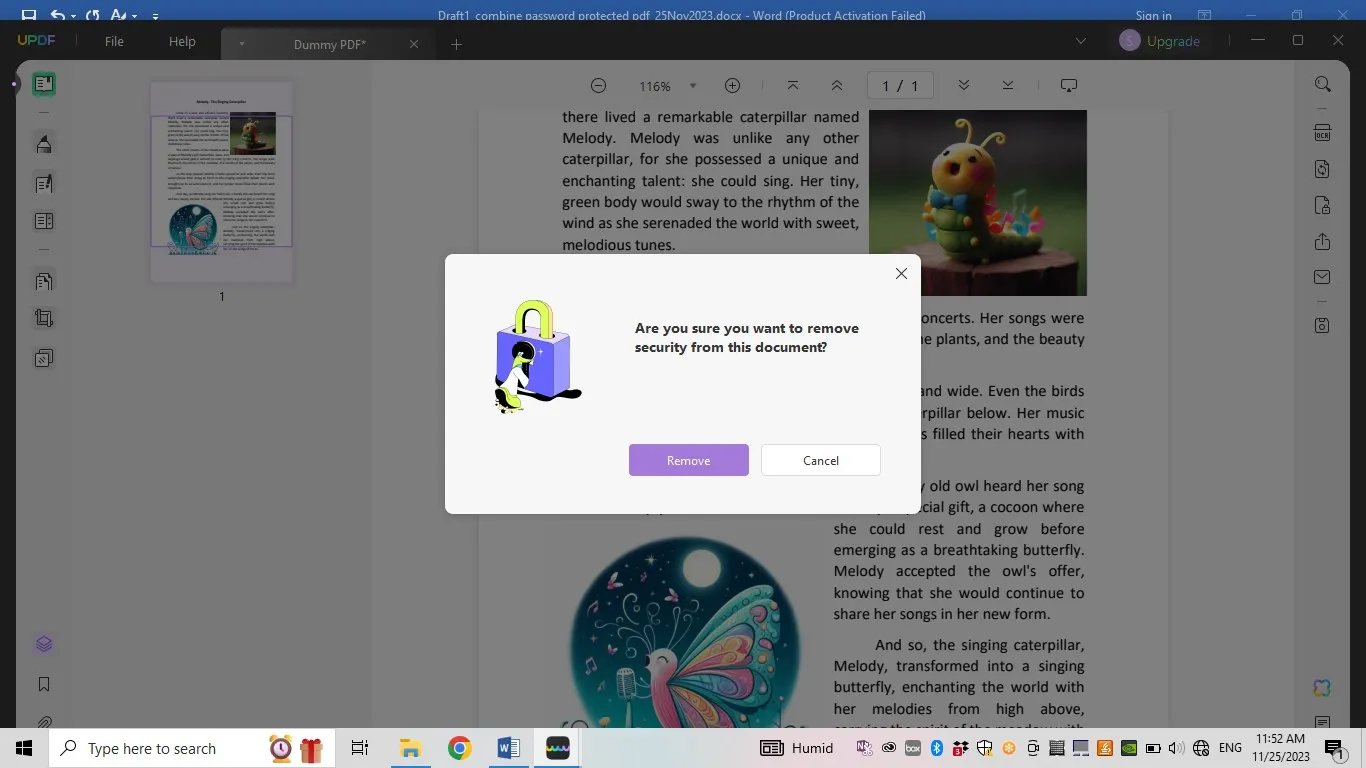Switch to the File menu

pyautogui.click(x=113, y=41)
